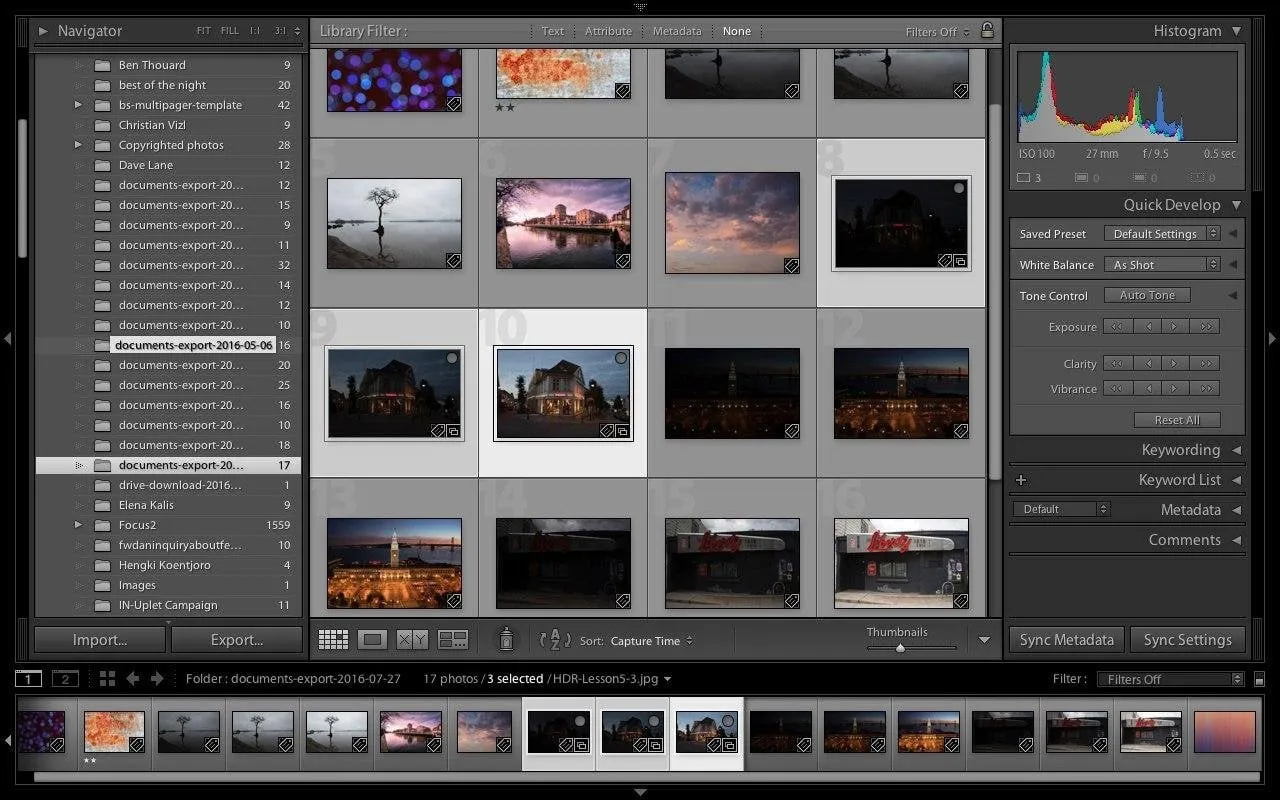The height and width of the screenshot is (800, 1280).
Task: Go back using filmstrip left arrow
Action: (x=132, y=679)
